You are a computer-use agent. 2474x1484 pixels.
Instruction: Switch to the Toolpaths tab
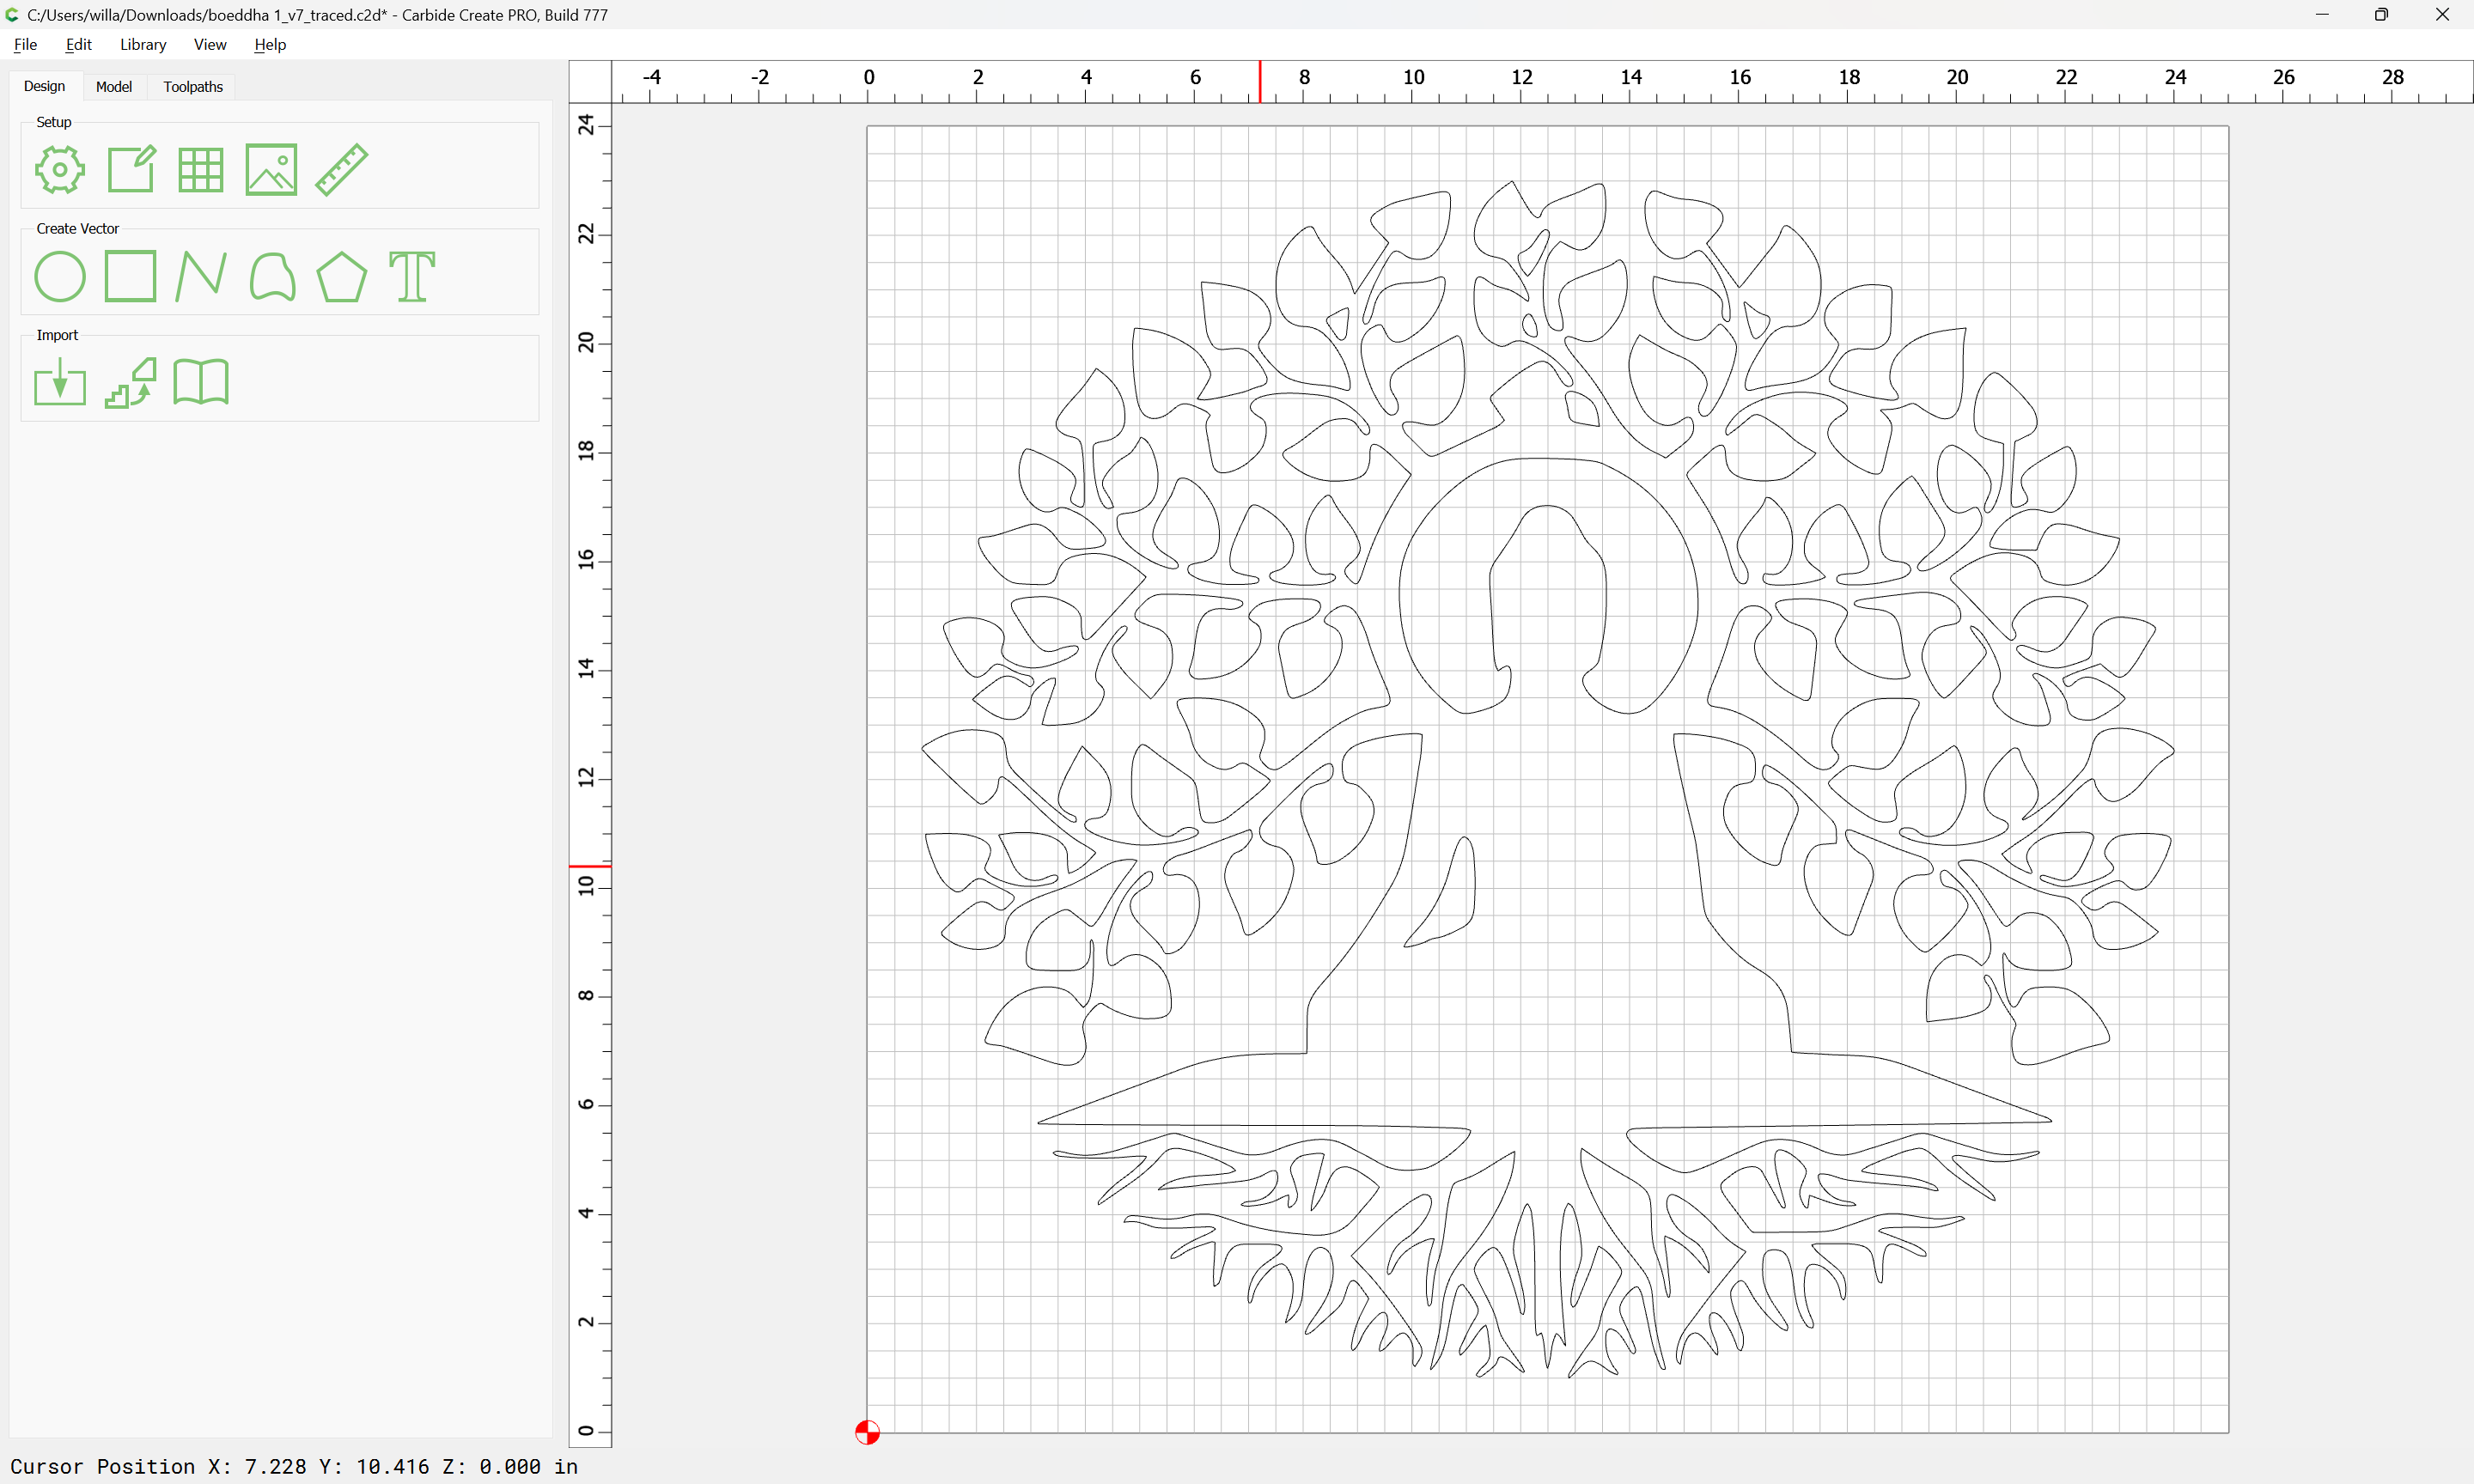pyautogui.click(x=193, y=87)
